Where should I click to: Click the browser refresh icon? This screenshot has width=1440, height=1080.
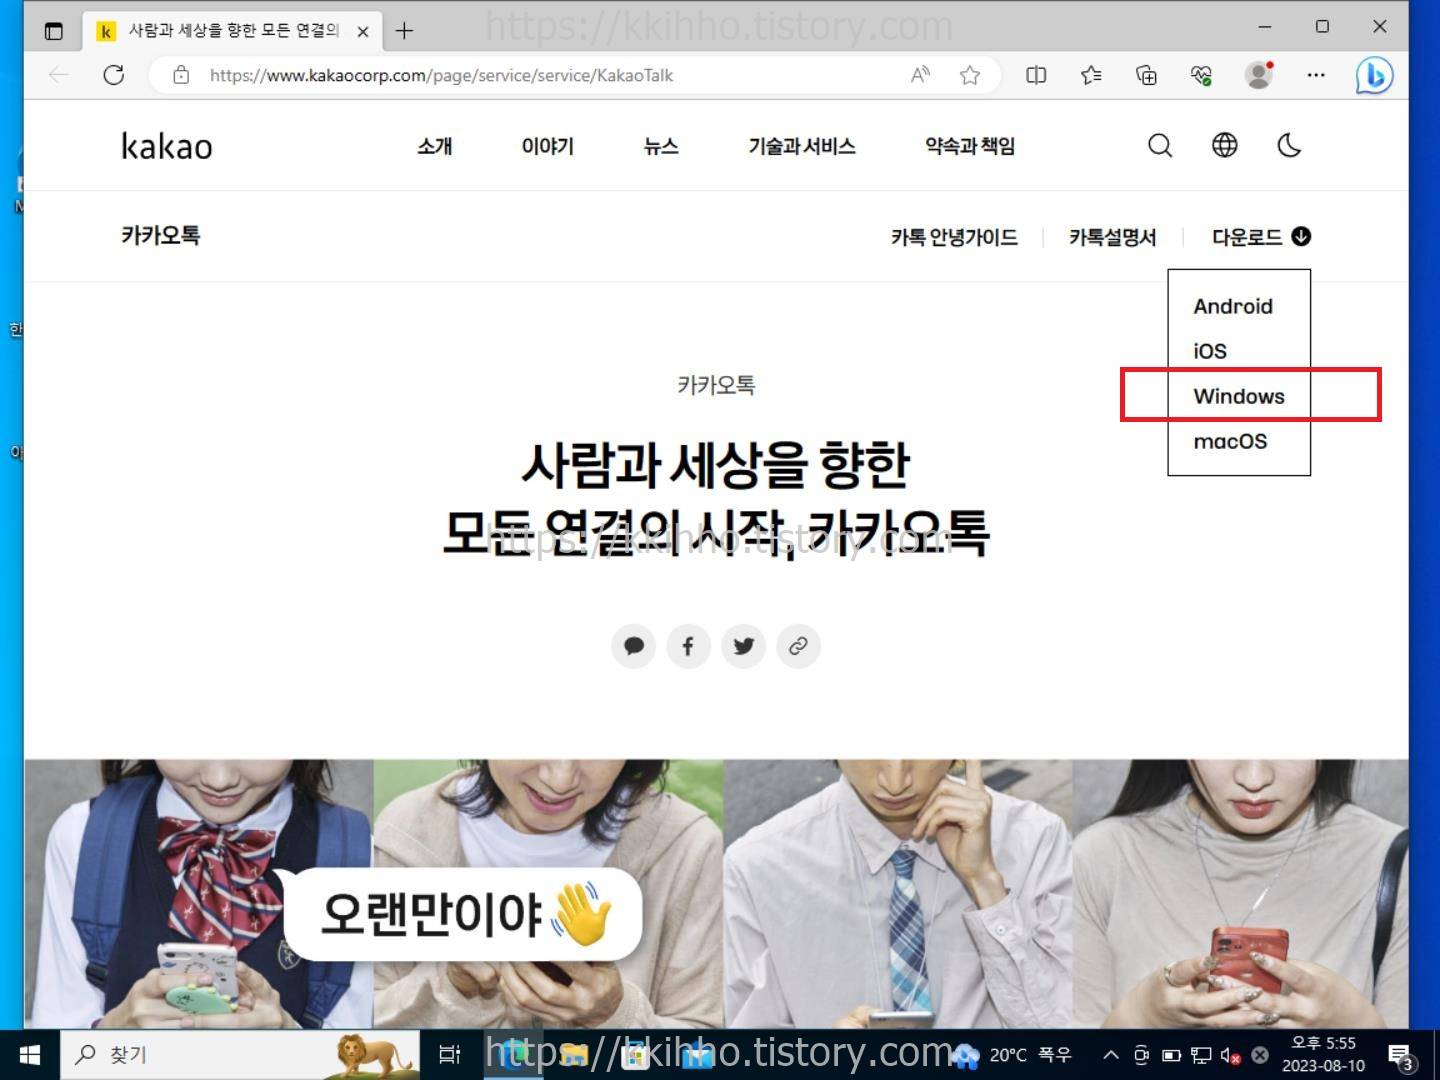pos(114,75)
